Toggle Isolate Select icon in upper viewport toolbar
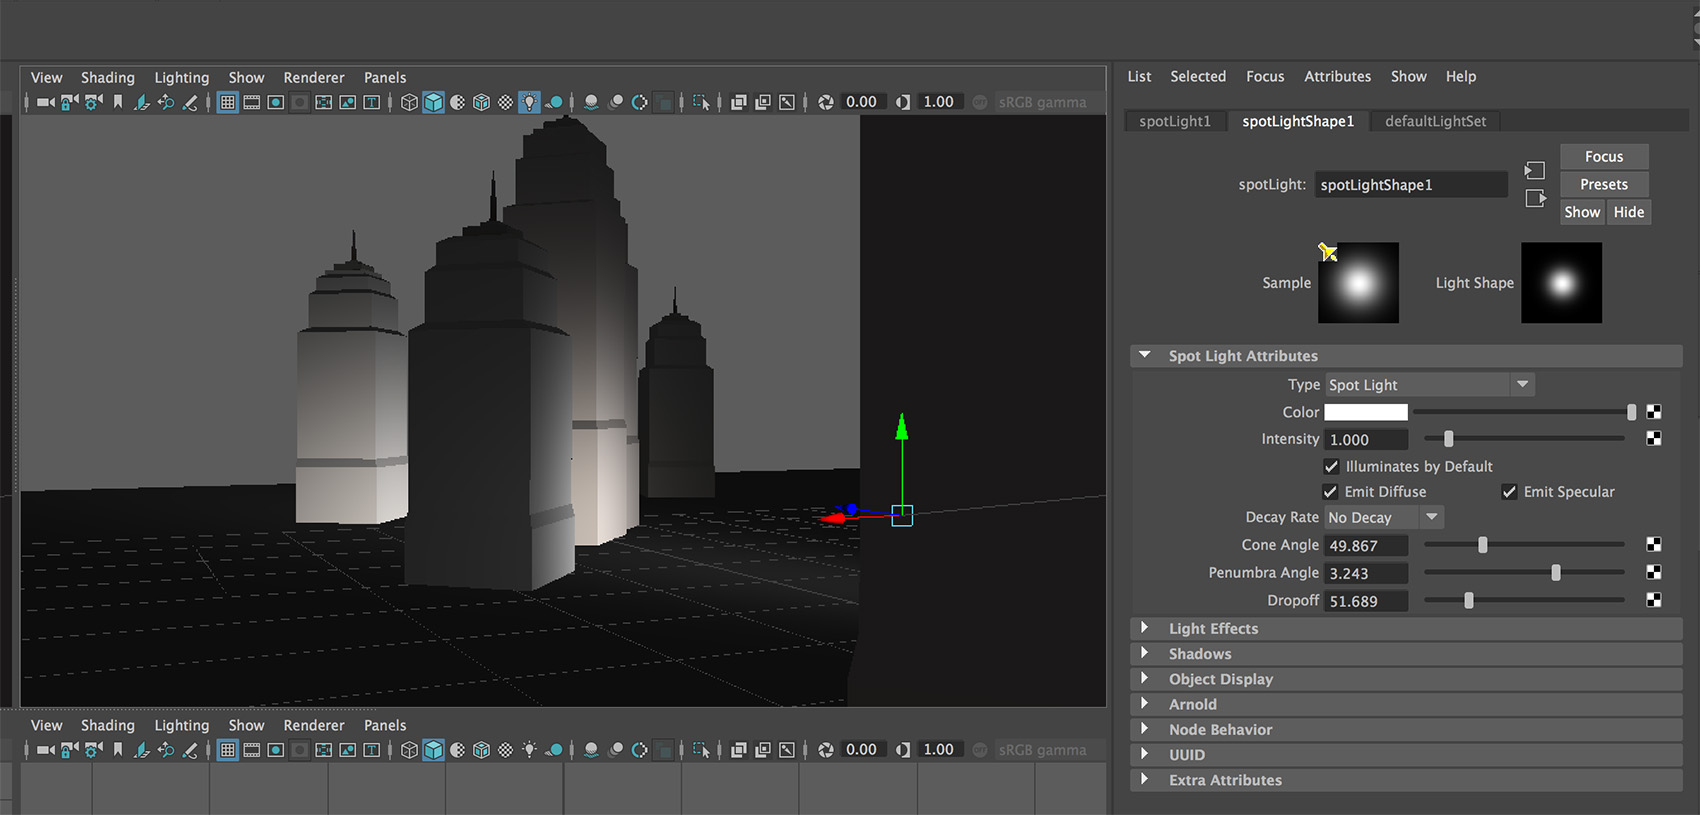 (701, 102)
